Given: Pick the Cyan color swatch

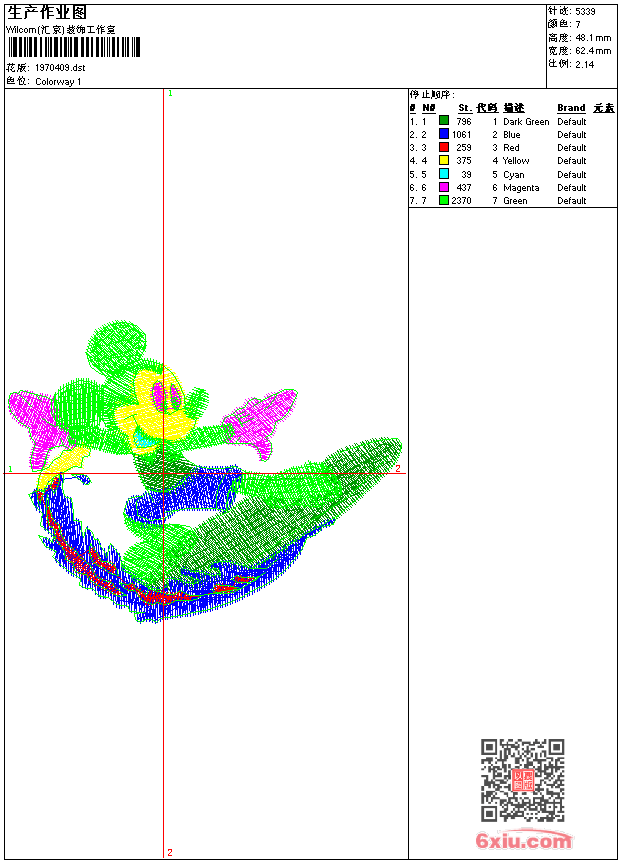Looking at the screenshot, I should (444, 173).
